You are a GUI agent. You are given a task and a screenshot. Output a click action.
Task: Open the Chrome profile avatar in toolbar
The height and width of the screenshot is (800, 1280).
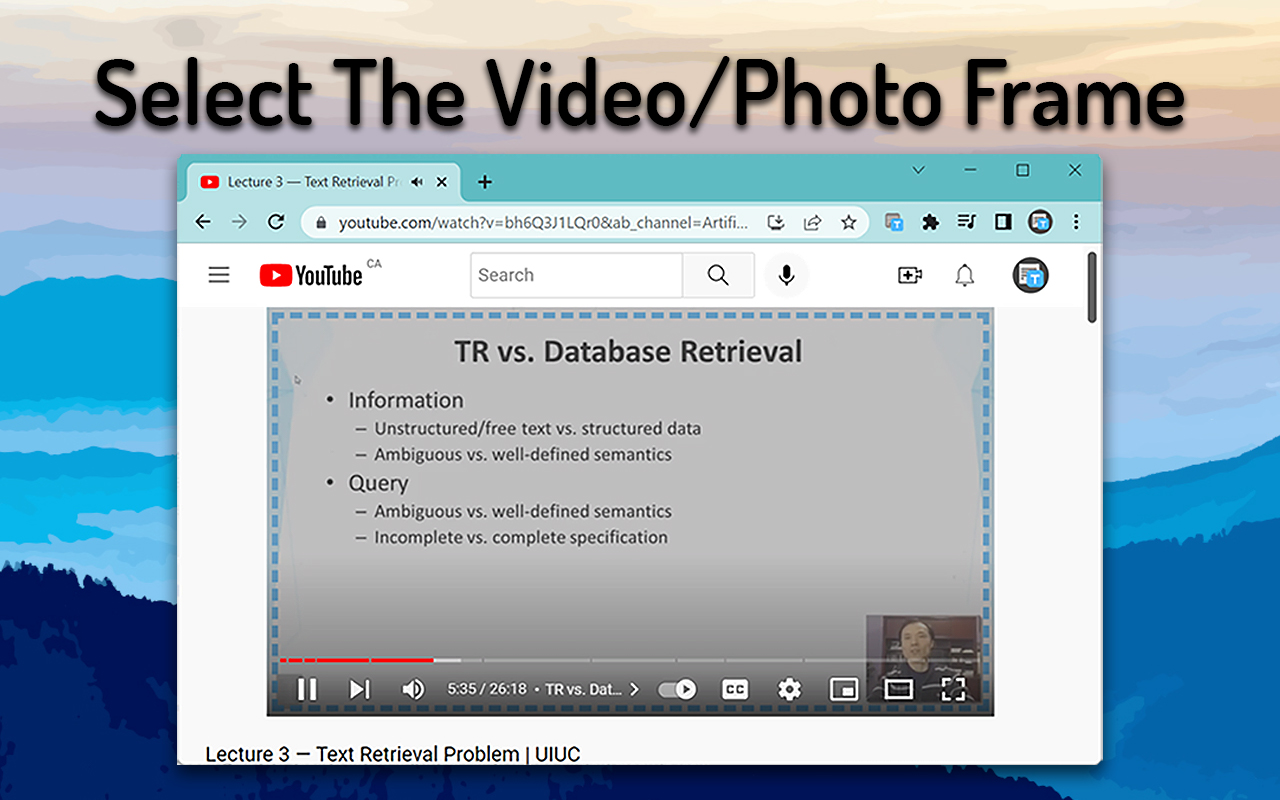[1040, 222]
